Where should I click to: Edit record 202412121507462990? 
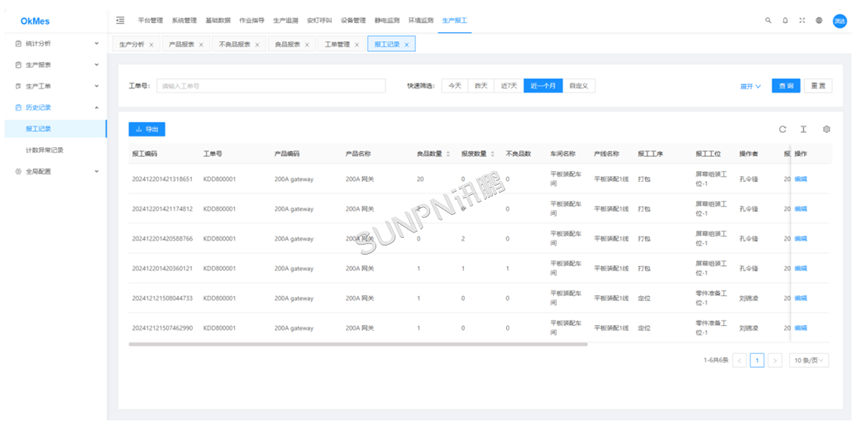tap(801, 328)
